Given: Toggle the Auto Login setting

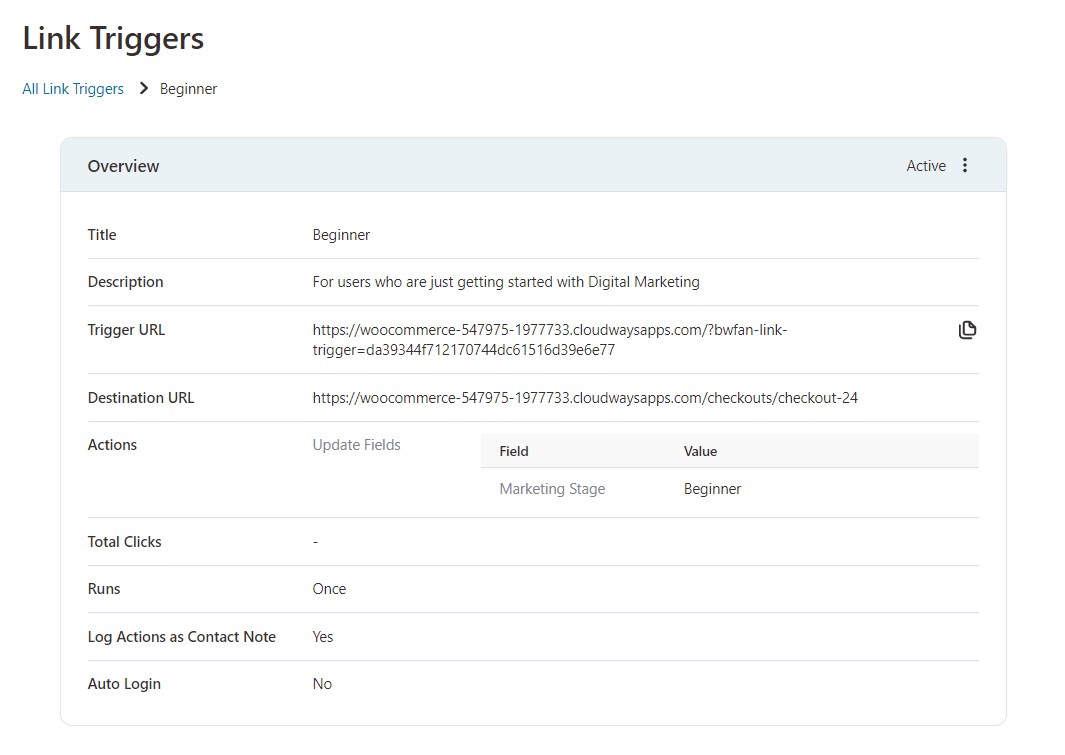Looking at the screenshot, I should (x=321, y=683).
